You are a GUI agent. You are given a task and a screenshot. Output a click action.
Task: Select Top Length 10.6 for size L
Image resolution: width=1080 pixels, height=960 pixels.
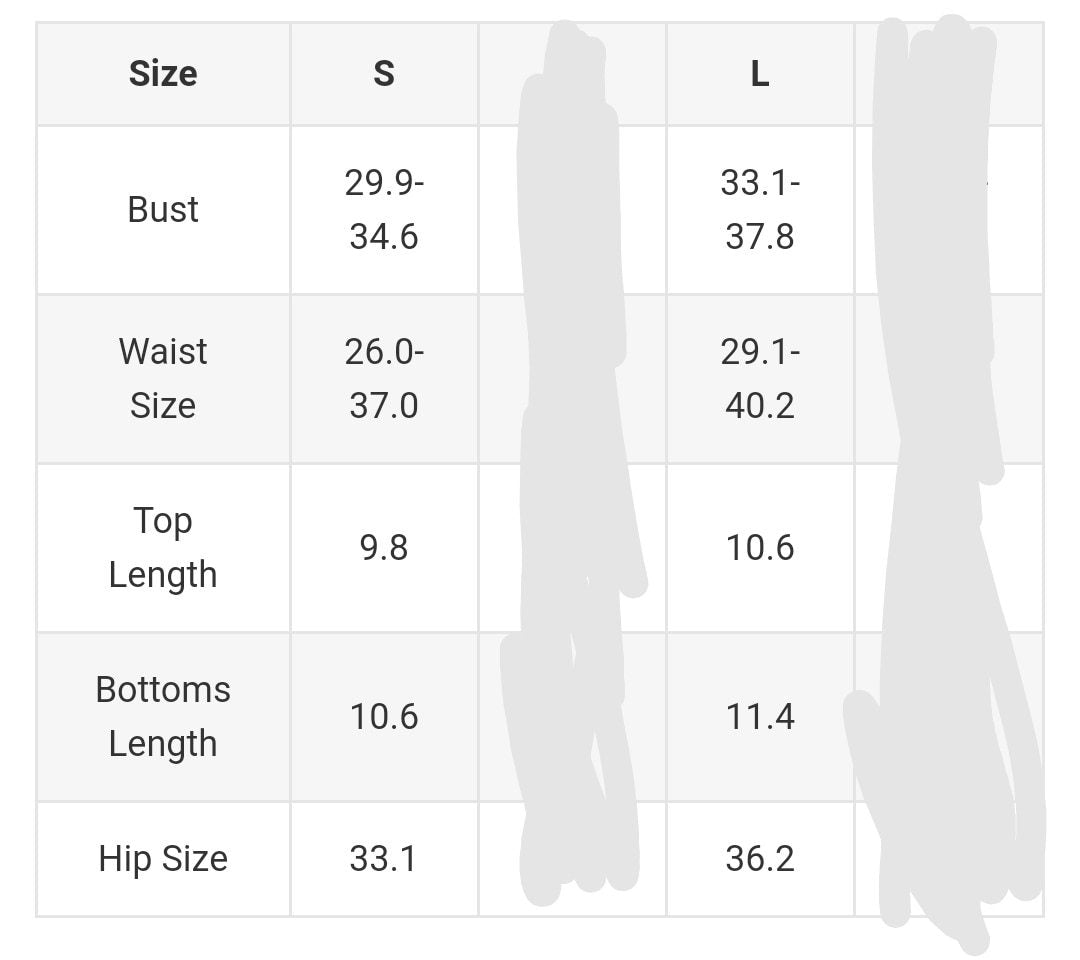(760, 548)
